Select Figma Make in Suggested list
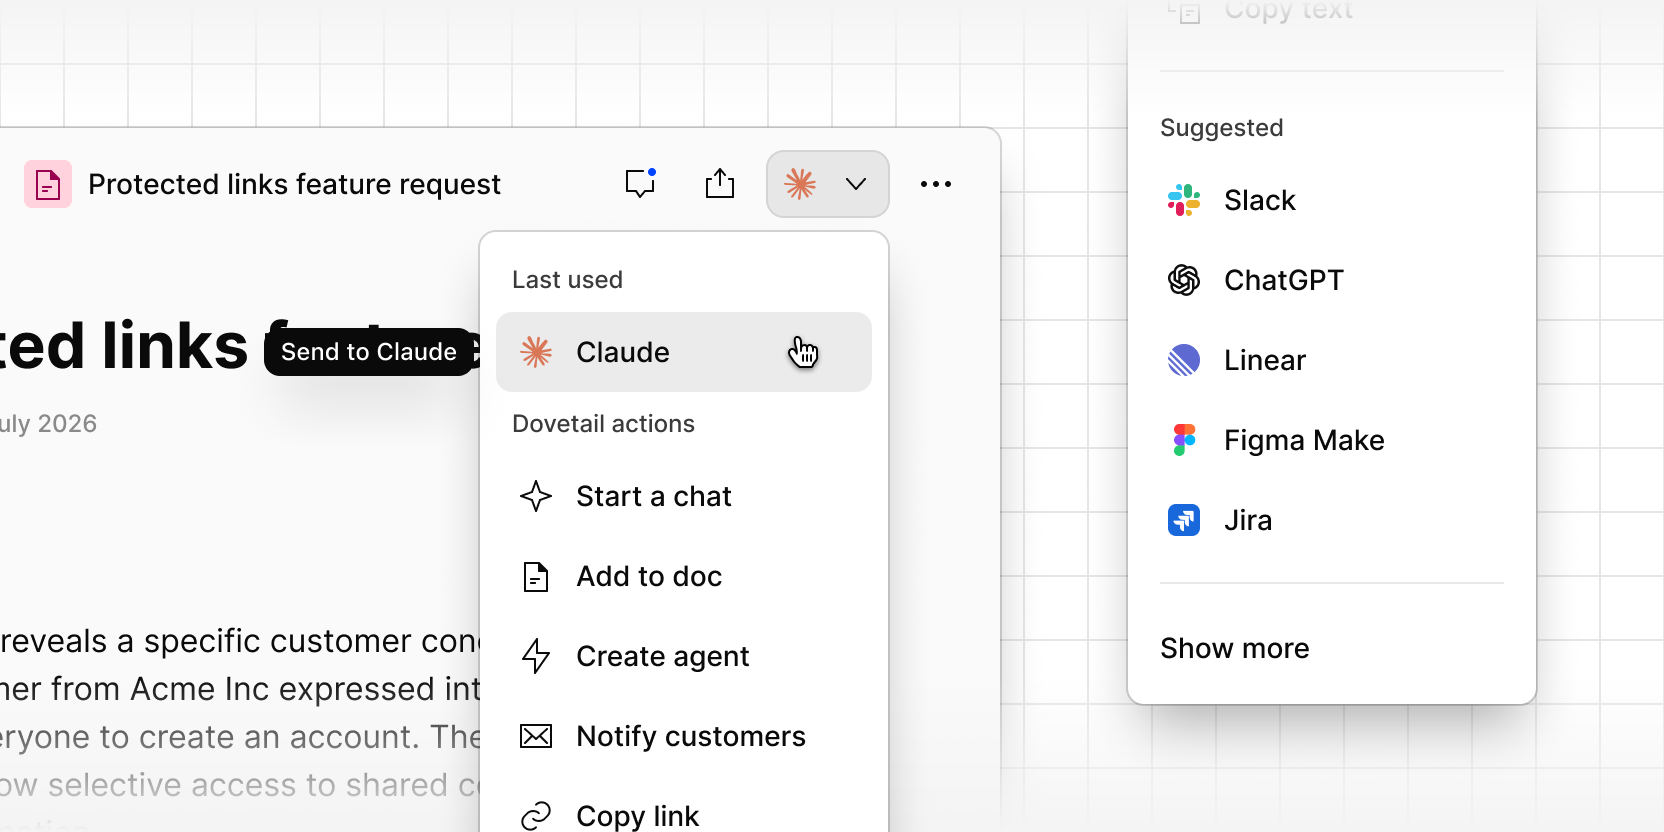 (1332, 440)
